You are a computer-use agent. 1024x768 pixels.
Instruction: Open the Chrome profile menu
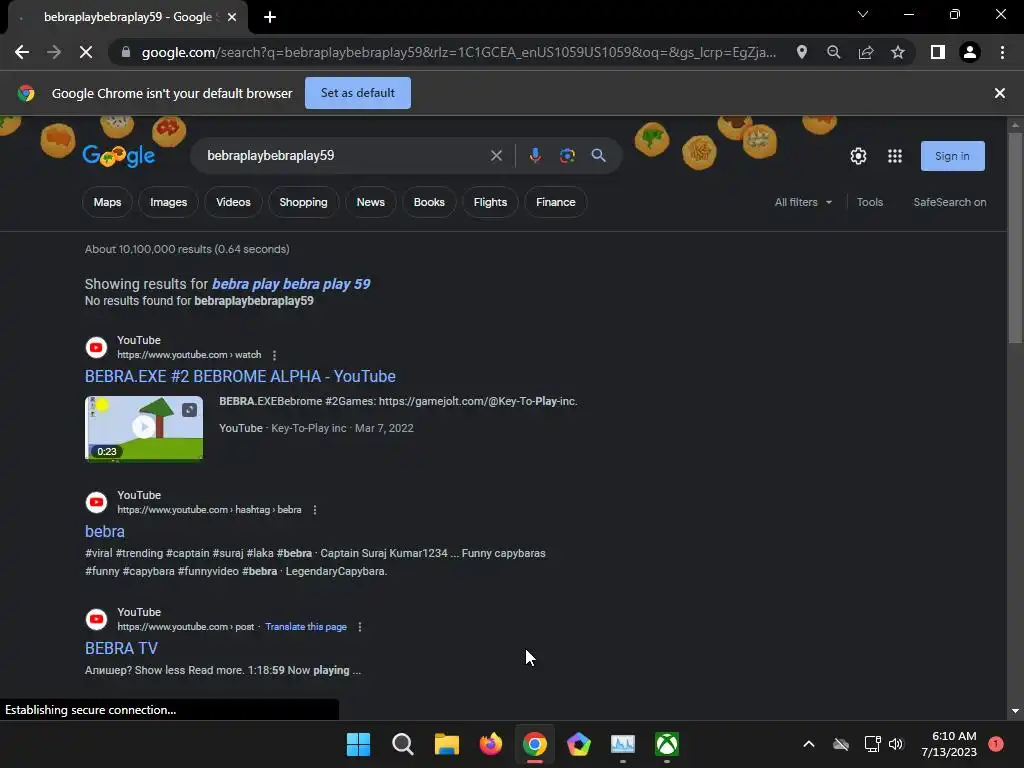click(970, 52)
